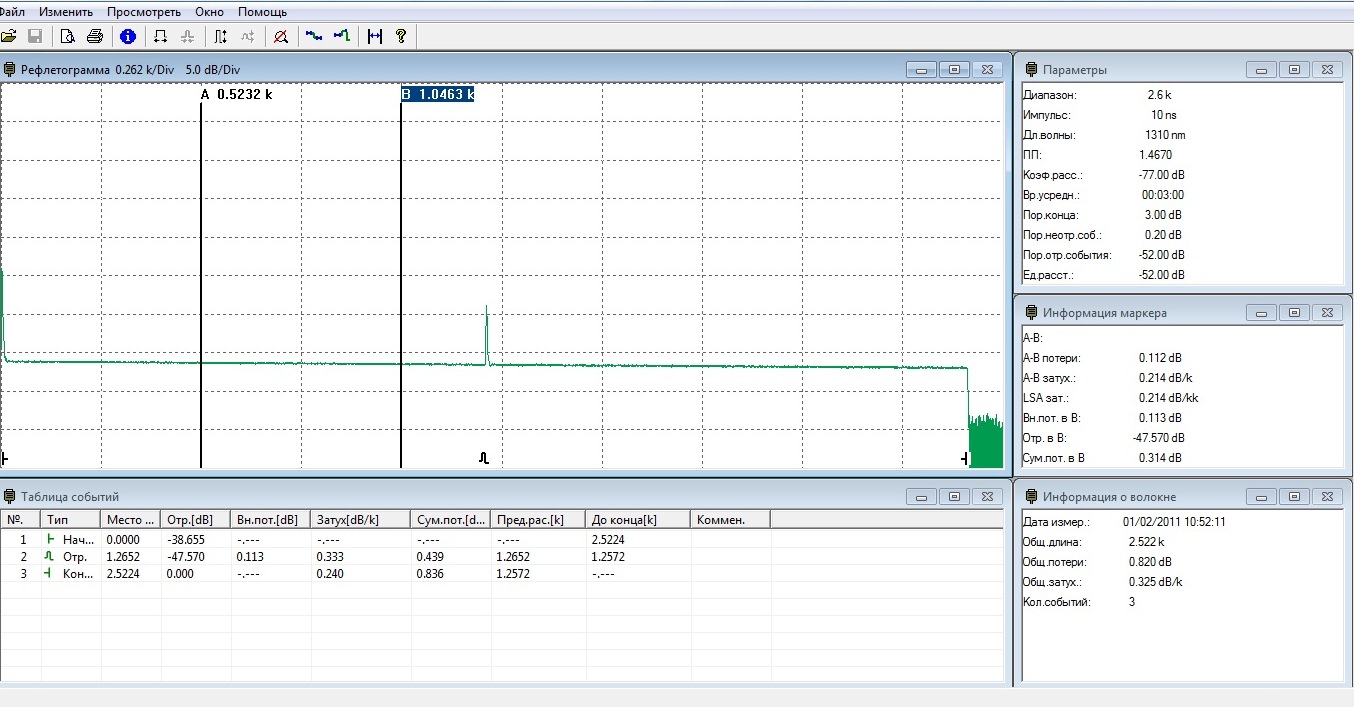
Task: Click the blue two-point loss trace icon
Action: [x=314, y=37]
